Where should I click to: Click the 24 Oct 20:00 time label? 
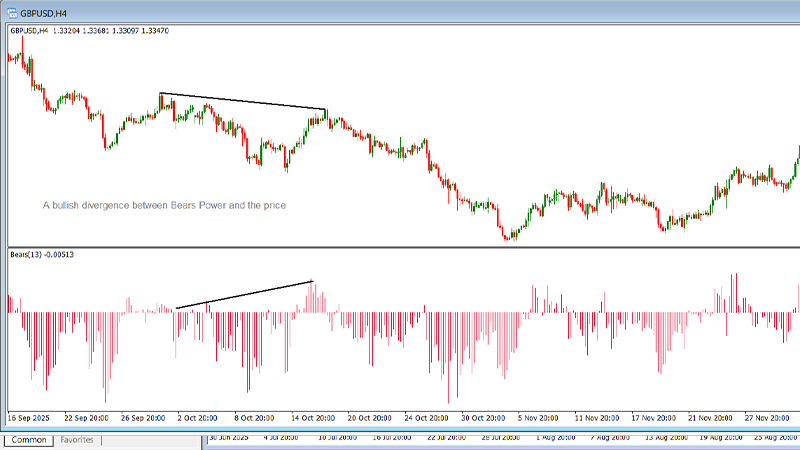pyautogui.click(x=426, y=418)
